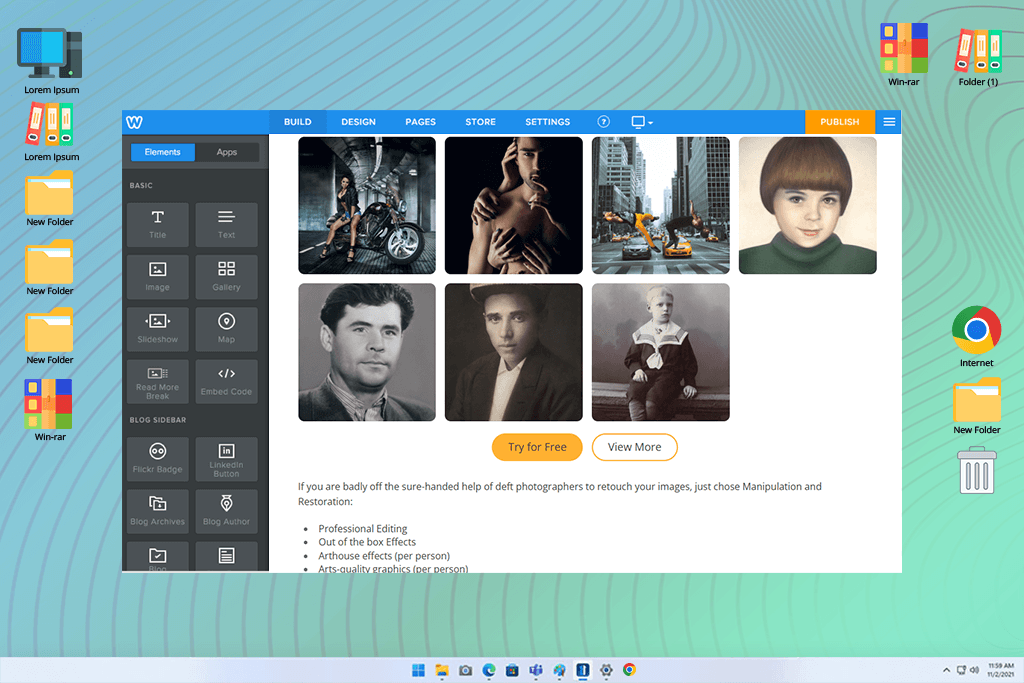Switch to the Apps tab
This screenshot has width=1024, height=683.
pyautogui.click(x=227, y=152)
